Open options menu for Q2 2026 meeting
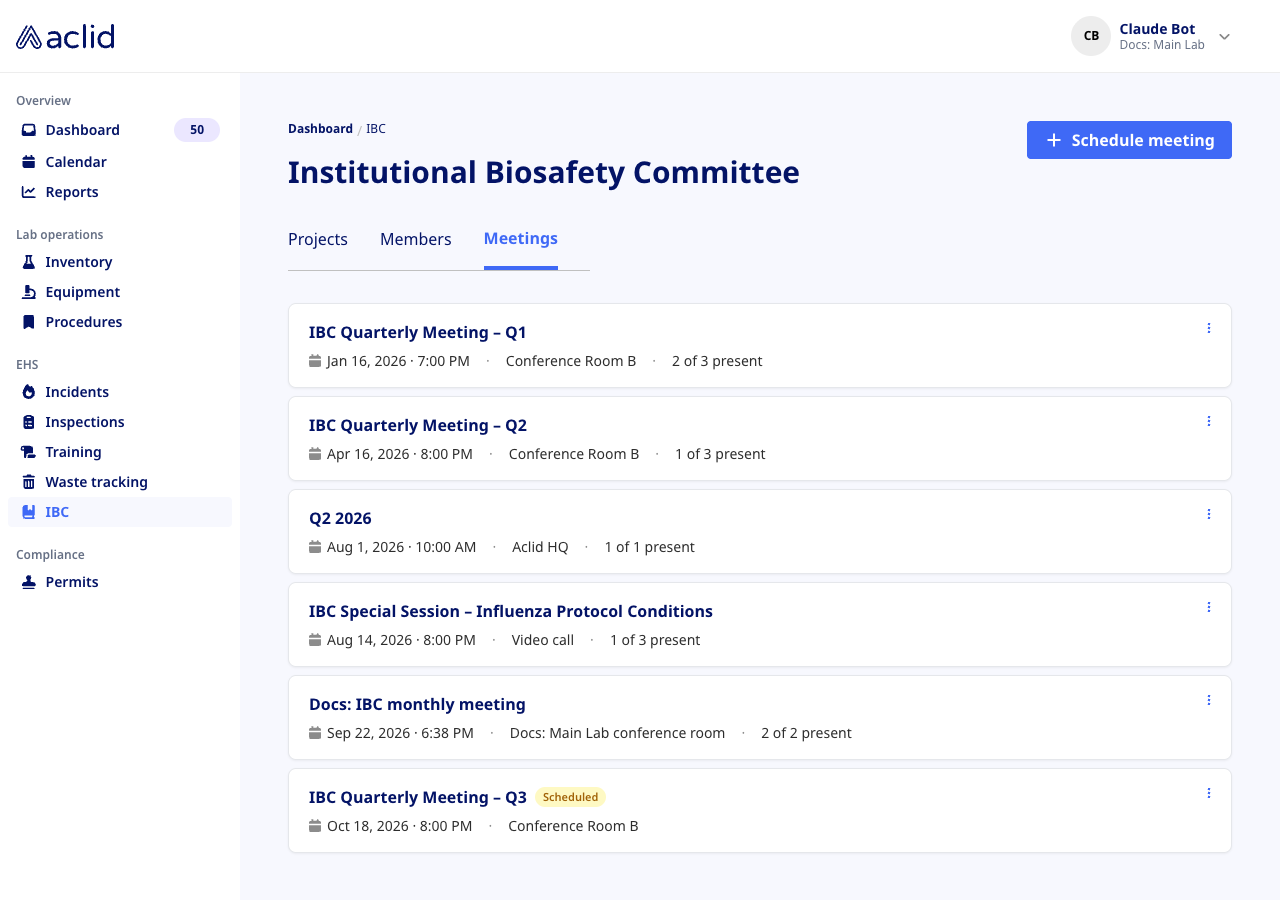Viewport: 1280px width, 900px height. [x=1209, y=514]
